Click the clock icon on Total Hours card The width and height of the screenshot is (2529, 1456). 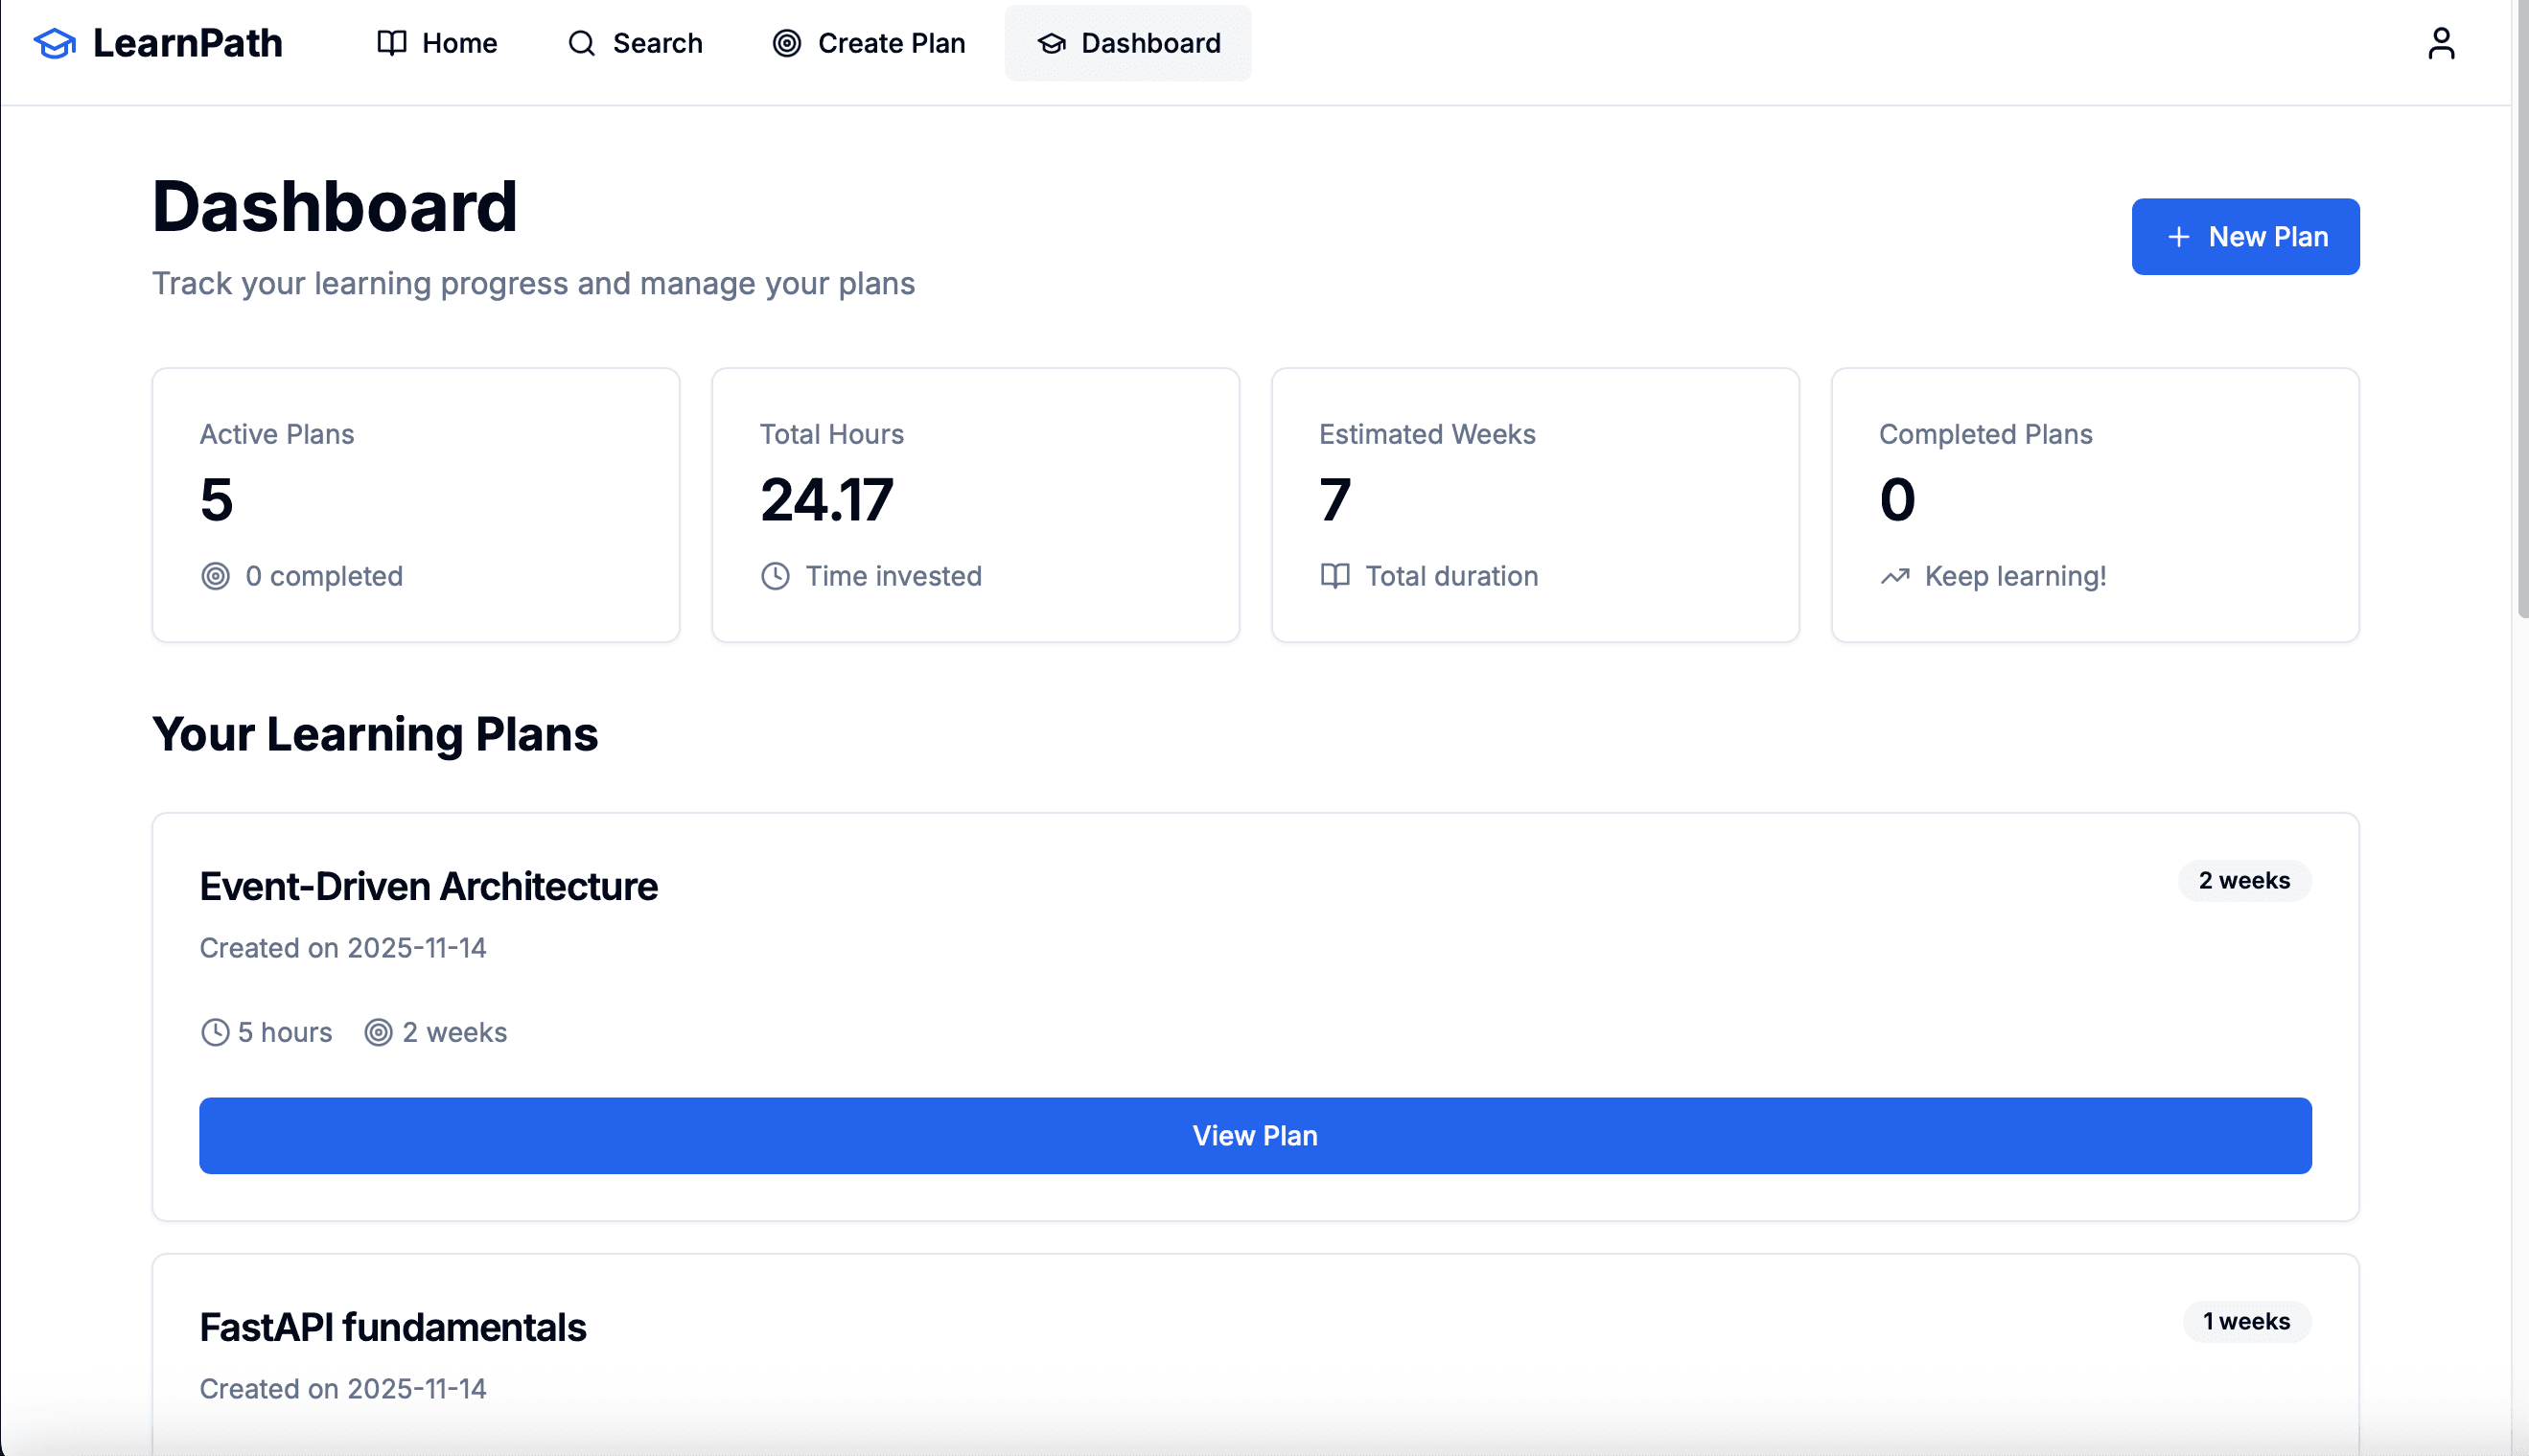[776, 575]
